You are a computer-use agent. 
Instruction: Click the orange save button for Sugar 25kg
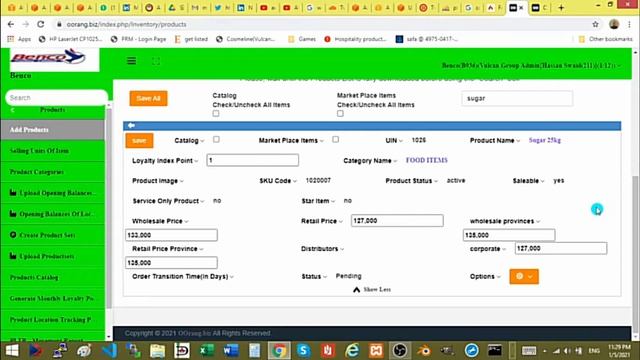139,140
